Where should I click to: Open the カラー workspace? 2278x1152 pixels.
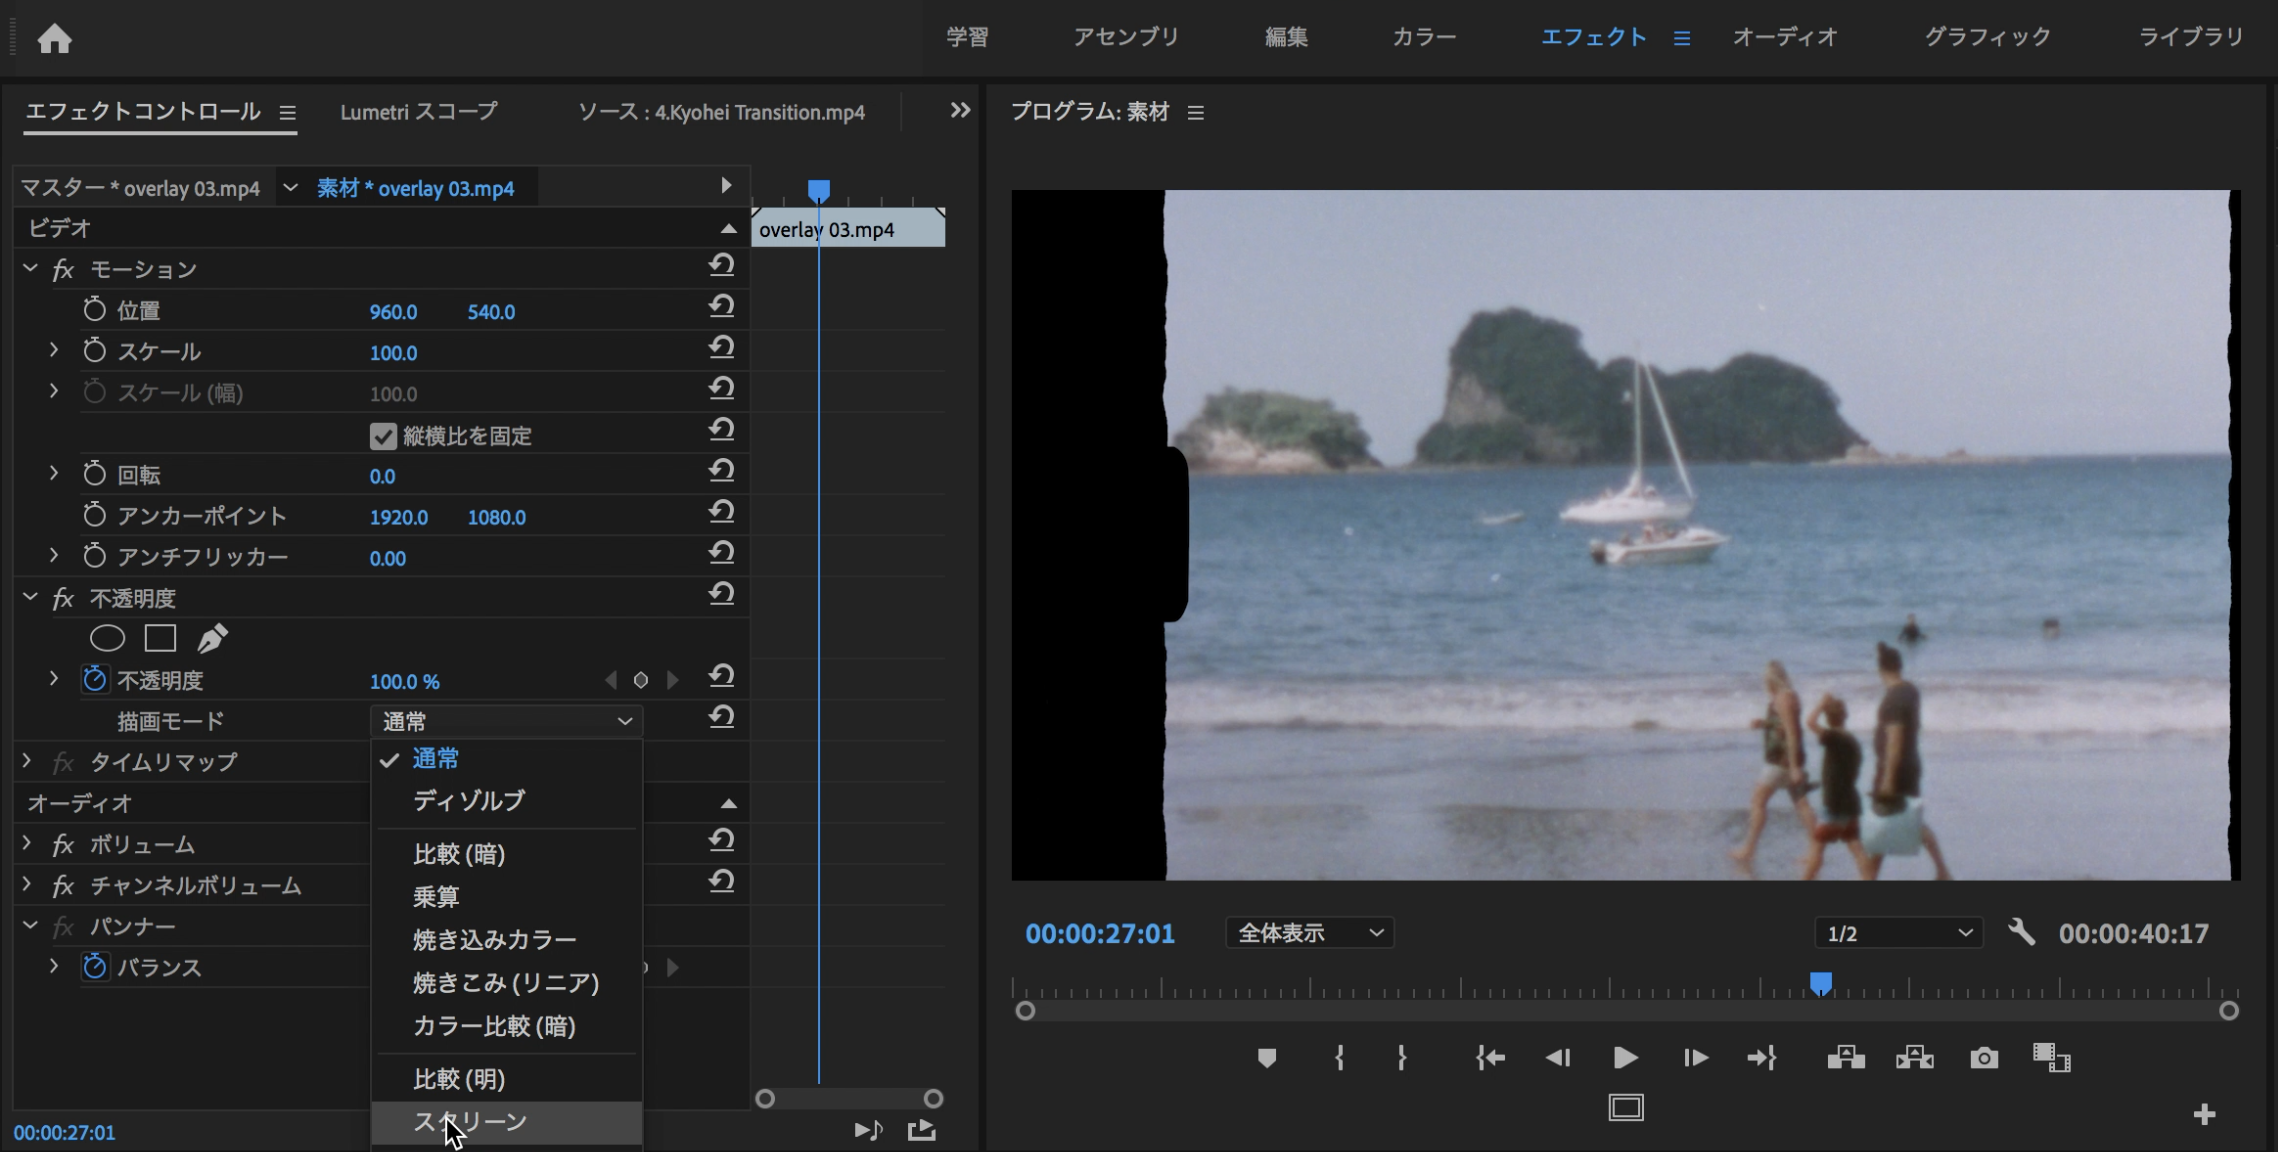[x=1423, y=37]
